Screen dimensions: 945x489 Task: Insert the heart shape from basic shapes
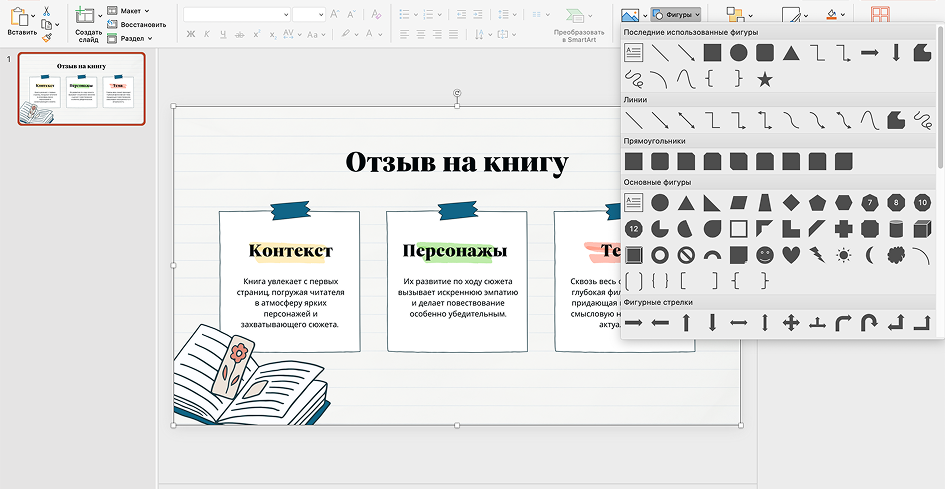pos(791,254)
